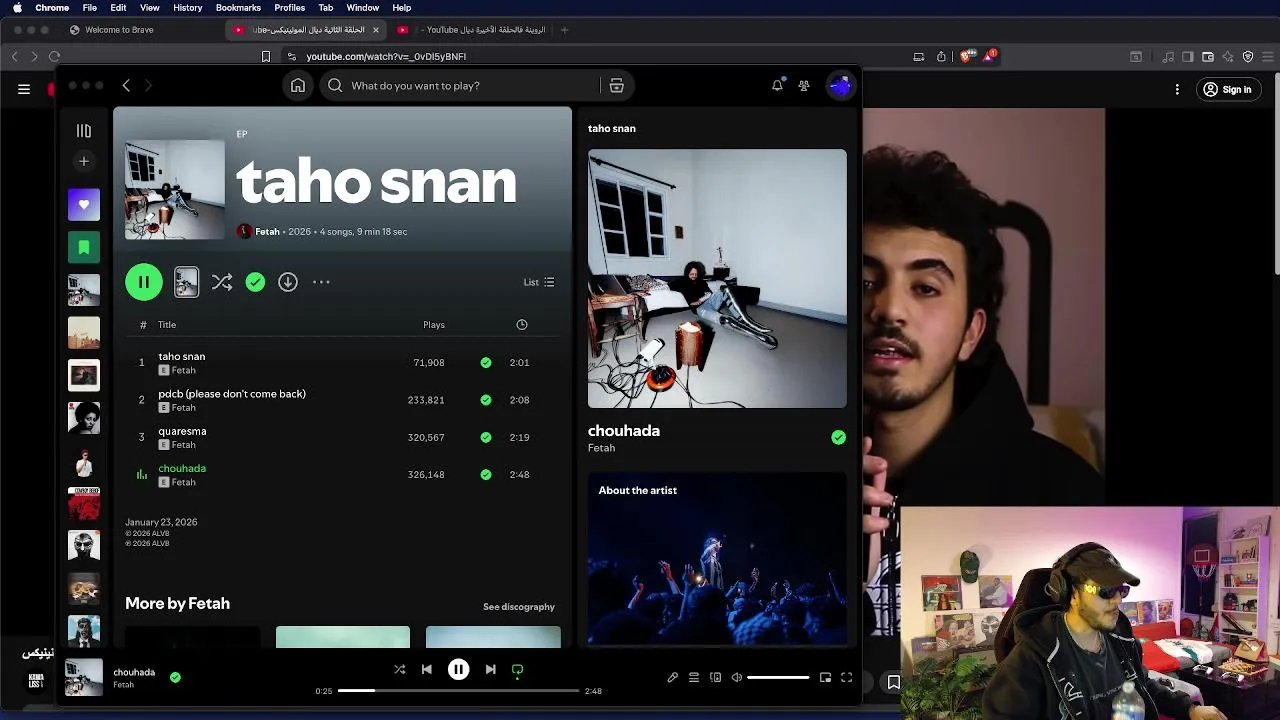Click the Brave Shields lion icon

(966, 57)
